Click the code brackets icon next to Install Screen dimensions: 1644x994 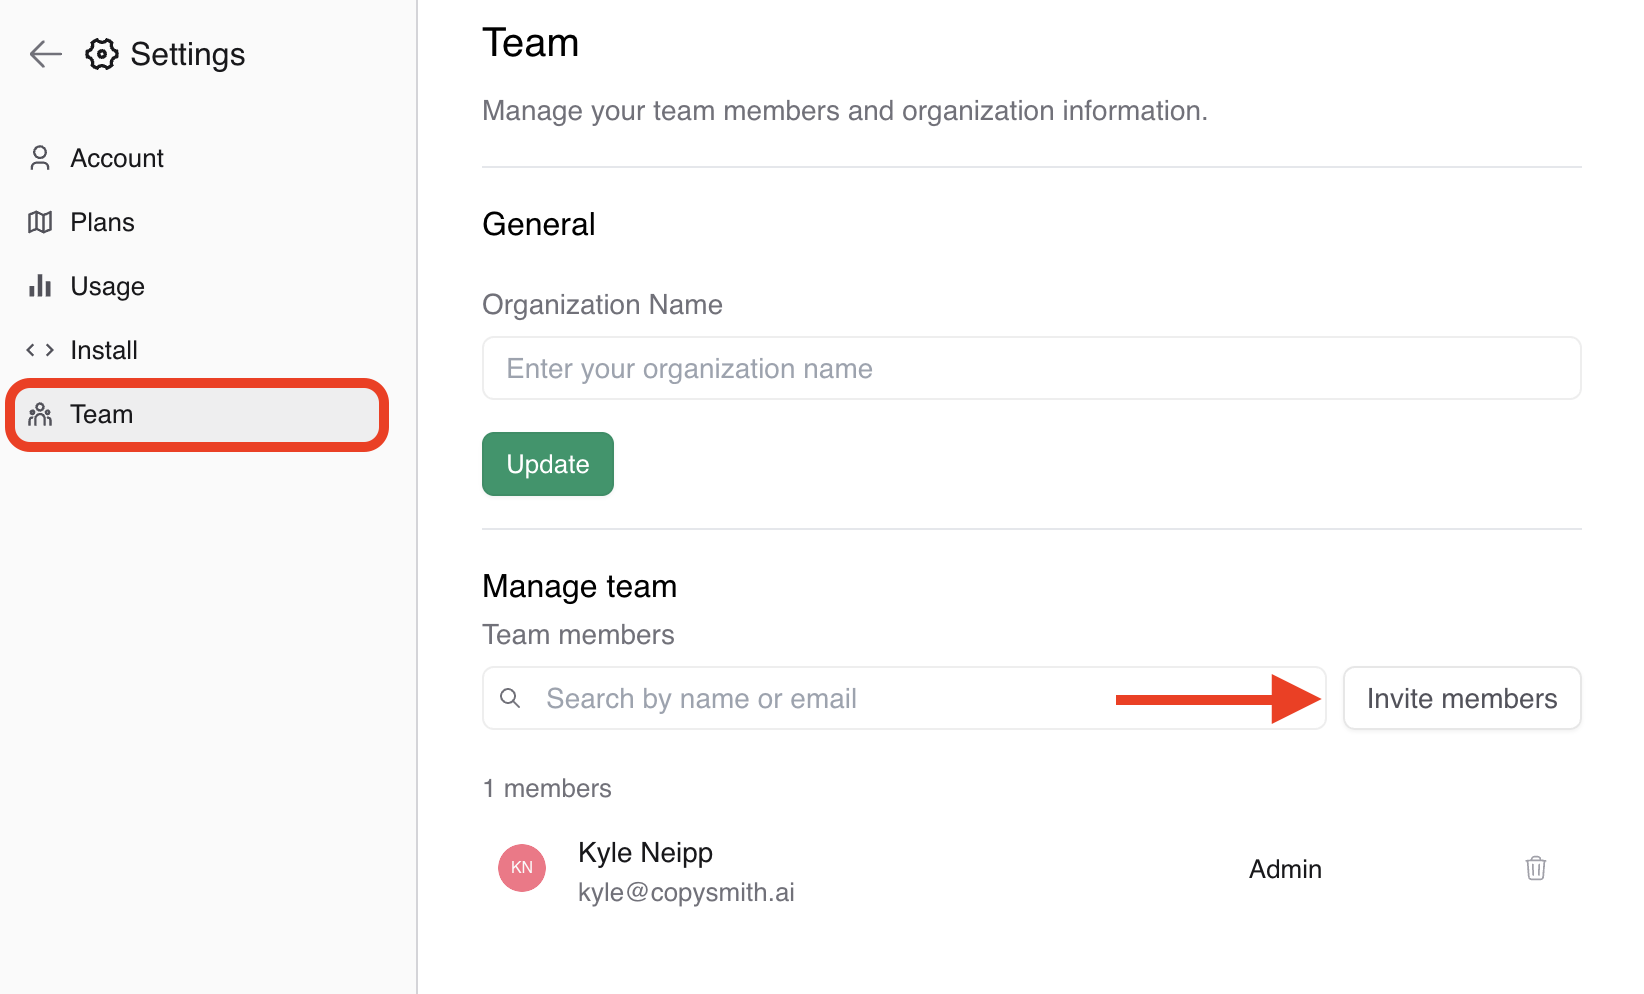pyautogui.click(x=40, y=350)
